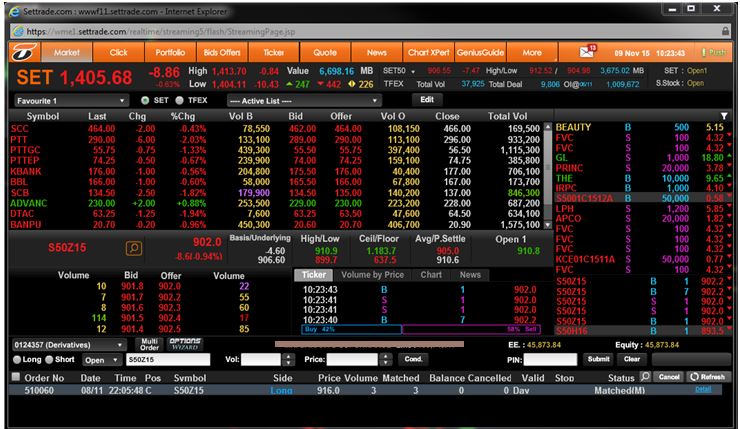
Task: Focus the symbol input field showing S50Z15
Action: pyautogui.click(x=168, y=360)
